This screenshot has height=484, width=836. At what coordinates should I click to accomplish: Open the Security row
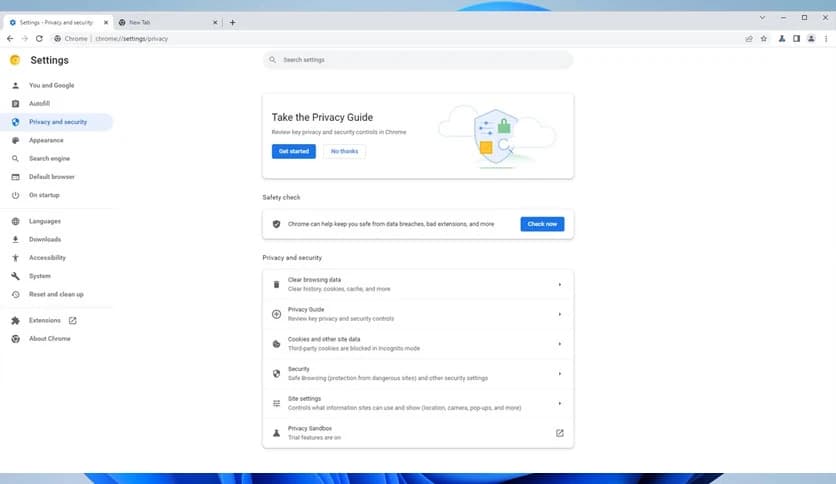point(418,374)
